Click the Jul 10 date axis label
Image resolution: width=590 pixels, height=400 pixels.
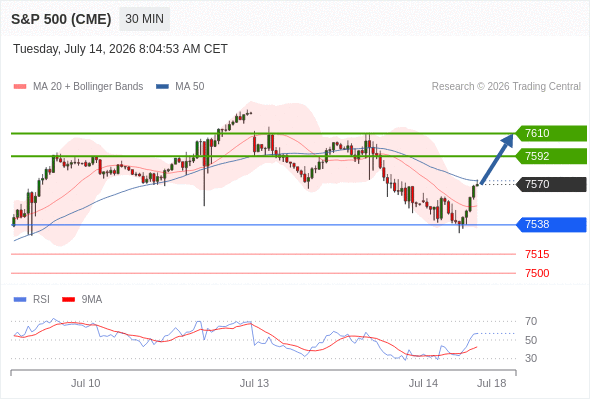coord(85,383)
